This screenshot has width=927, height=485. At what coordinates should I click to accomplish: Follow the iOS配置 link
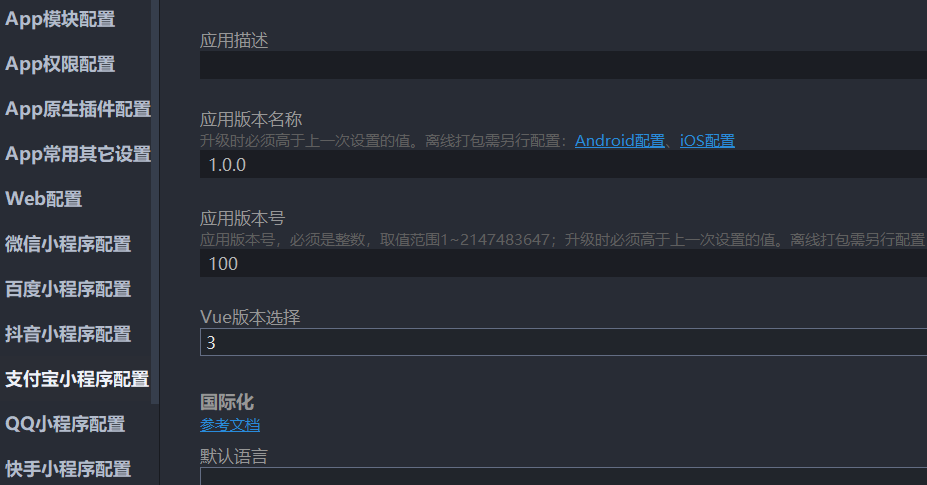(707, 141)
